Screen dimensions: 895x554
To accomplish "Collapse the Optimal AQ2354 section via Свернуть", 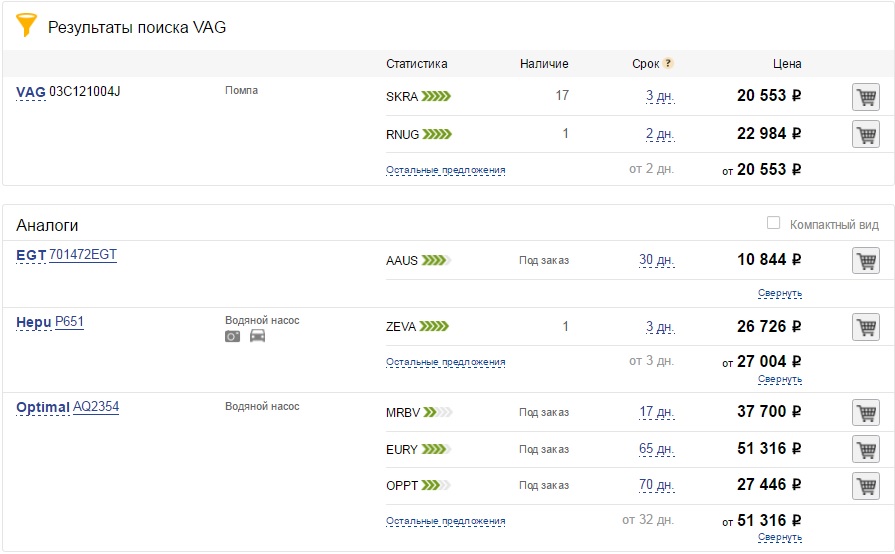I will [x=780, y=537].
